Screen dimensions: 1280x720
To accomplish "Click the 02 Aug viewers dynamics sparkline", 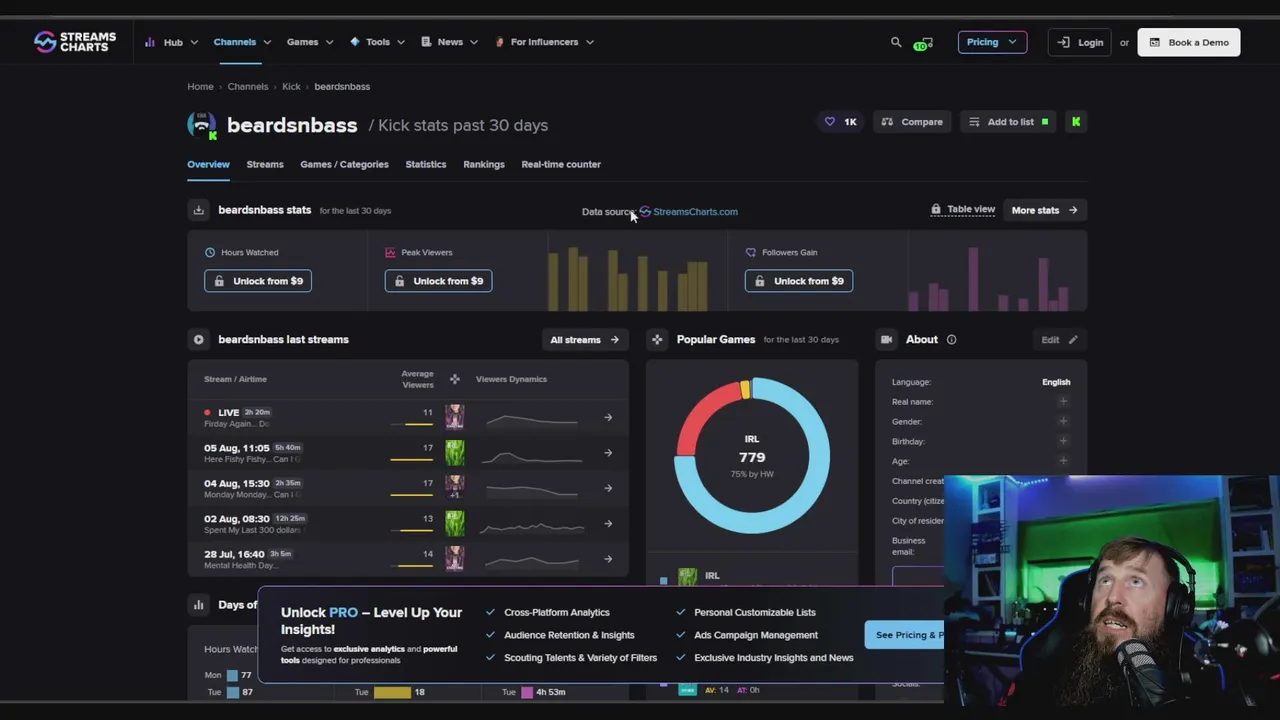I will click(x=532, y=526).
